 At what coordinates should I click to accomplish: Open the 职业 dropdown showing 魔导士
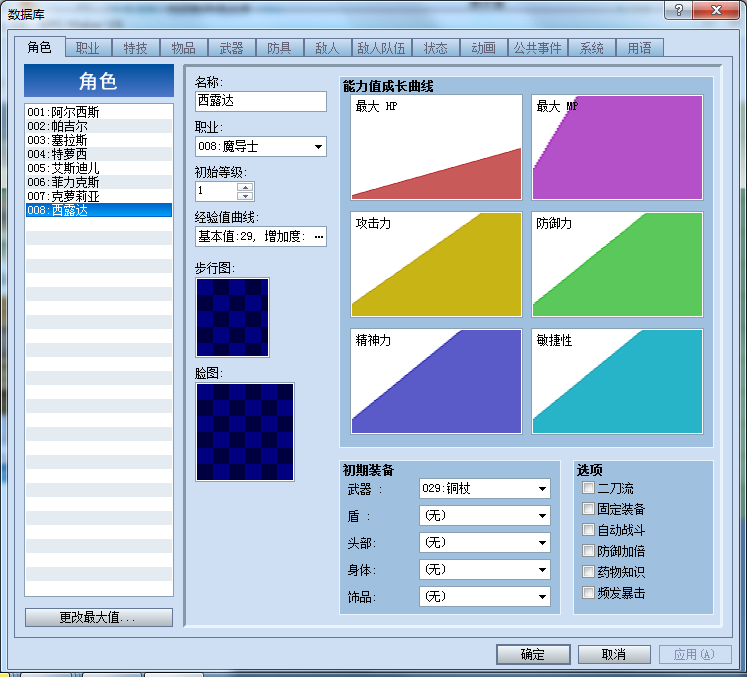(x=261, y=146)
